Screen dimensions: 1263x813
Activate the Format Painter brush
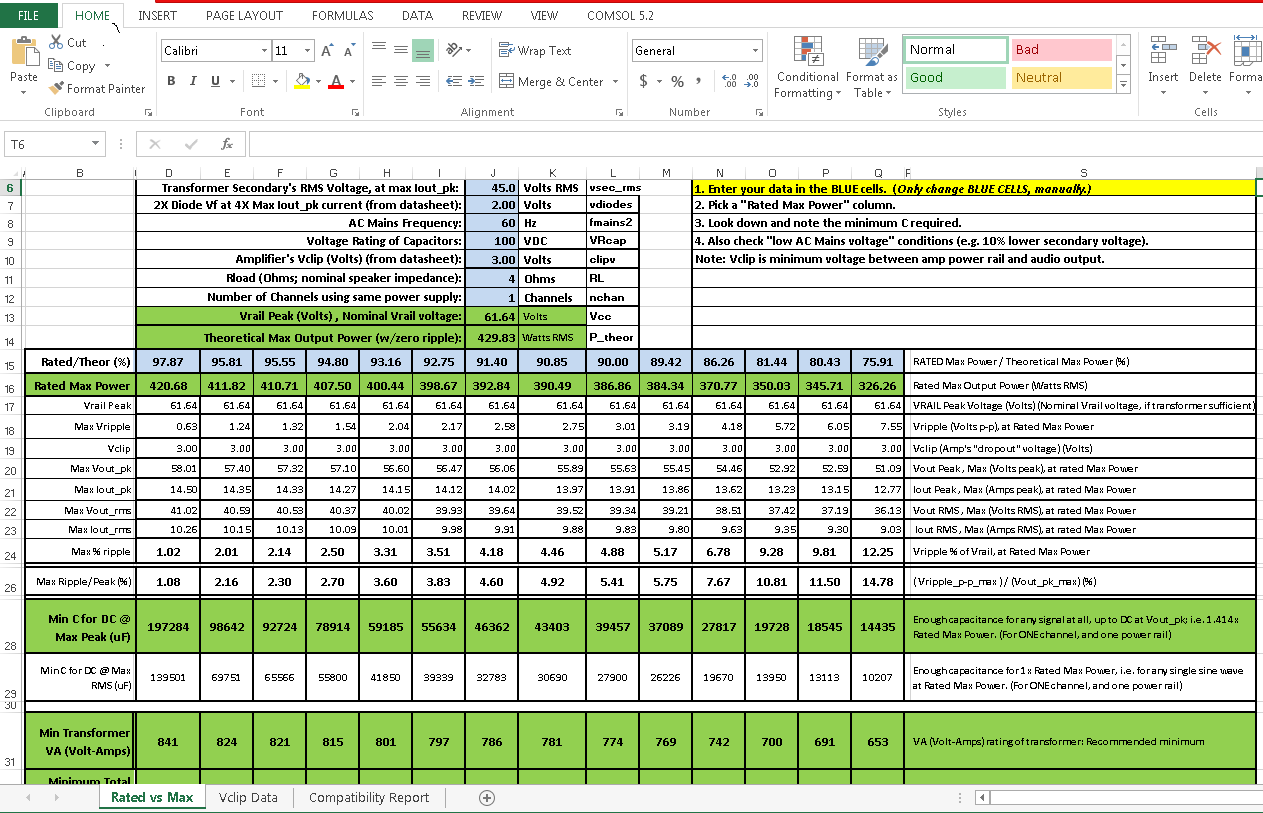click(x=57, y=89)
